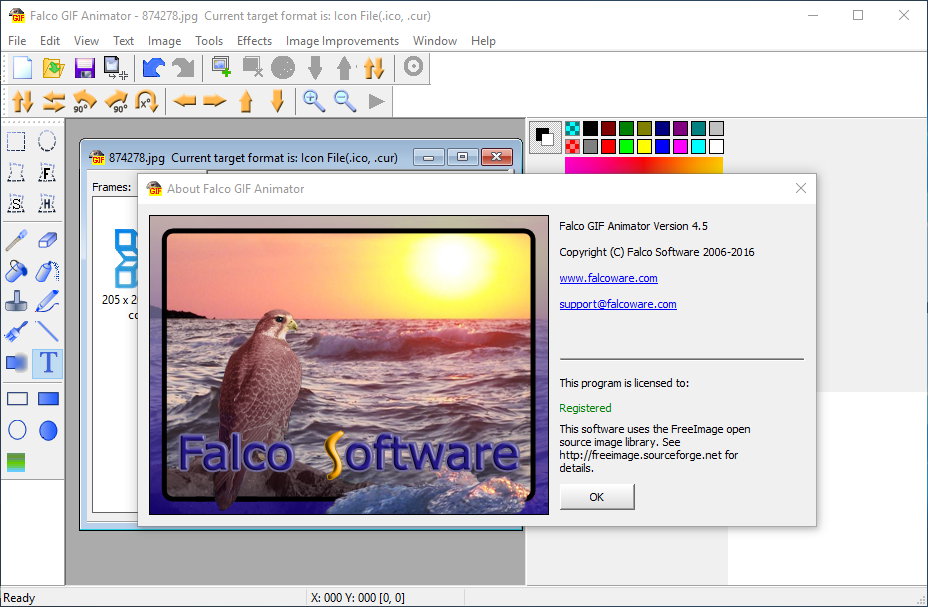Select the gradient fill tool

point(17,462)
